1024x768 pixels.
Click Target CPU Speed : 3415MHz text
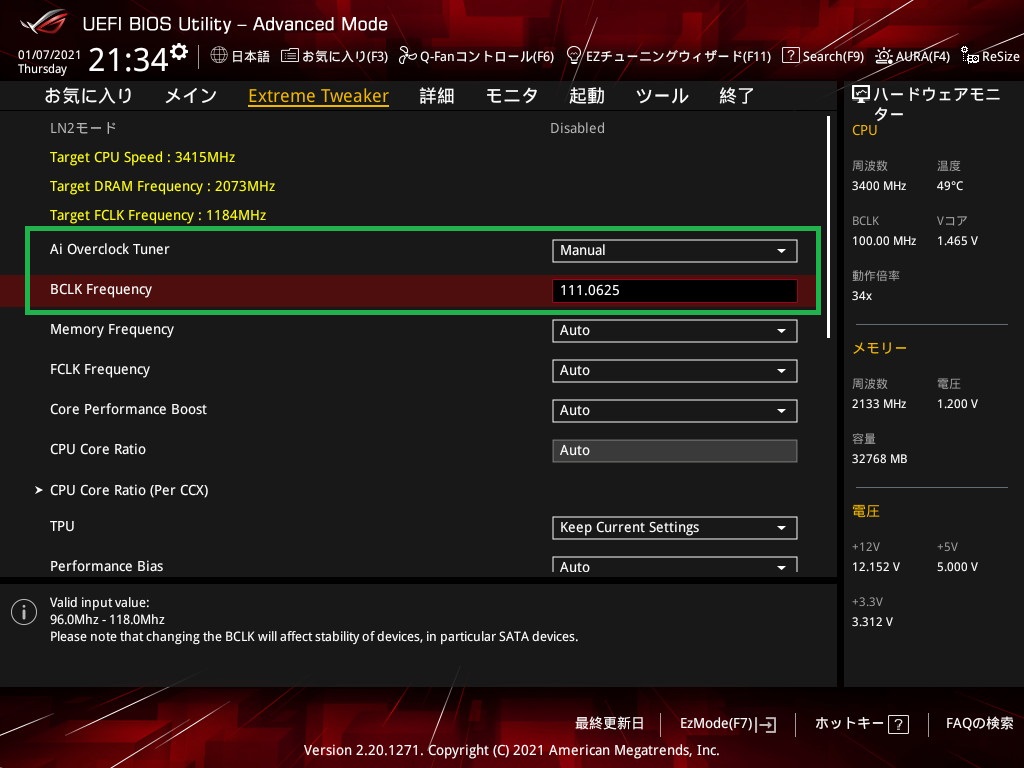[142, 157]
